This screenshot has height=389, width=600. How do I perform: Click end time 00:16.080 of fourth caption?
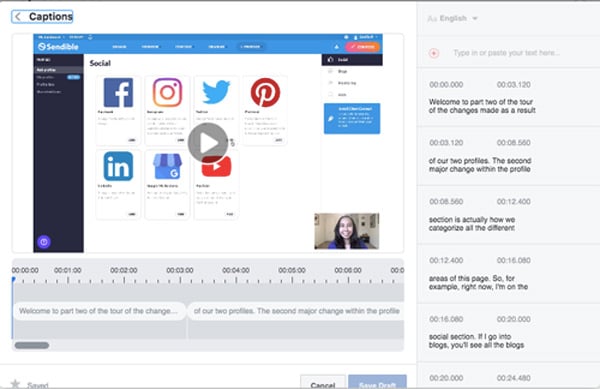point(514,260)
